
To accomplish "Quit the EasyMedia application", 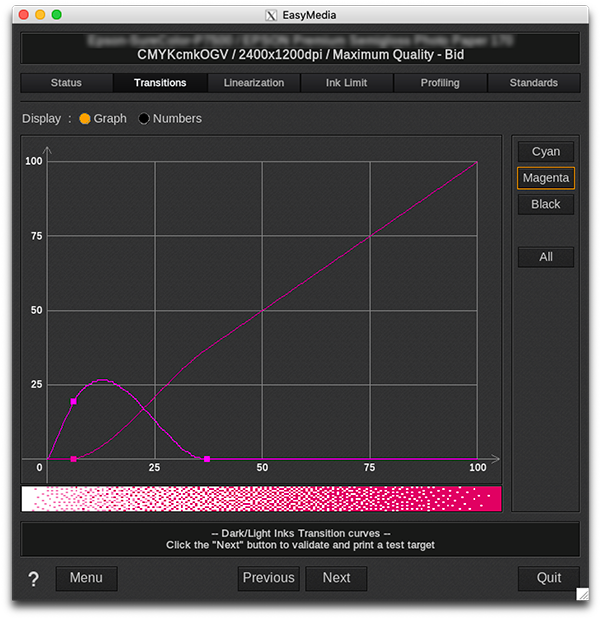I will (x=548, y=578).
